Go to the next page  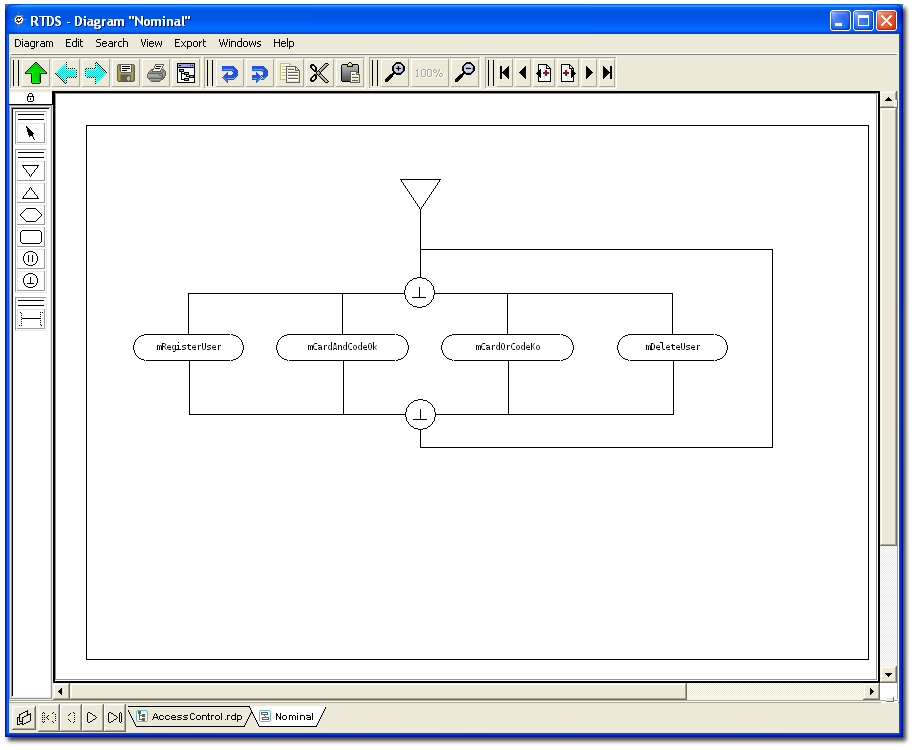[x=589, y=73]
